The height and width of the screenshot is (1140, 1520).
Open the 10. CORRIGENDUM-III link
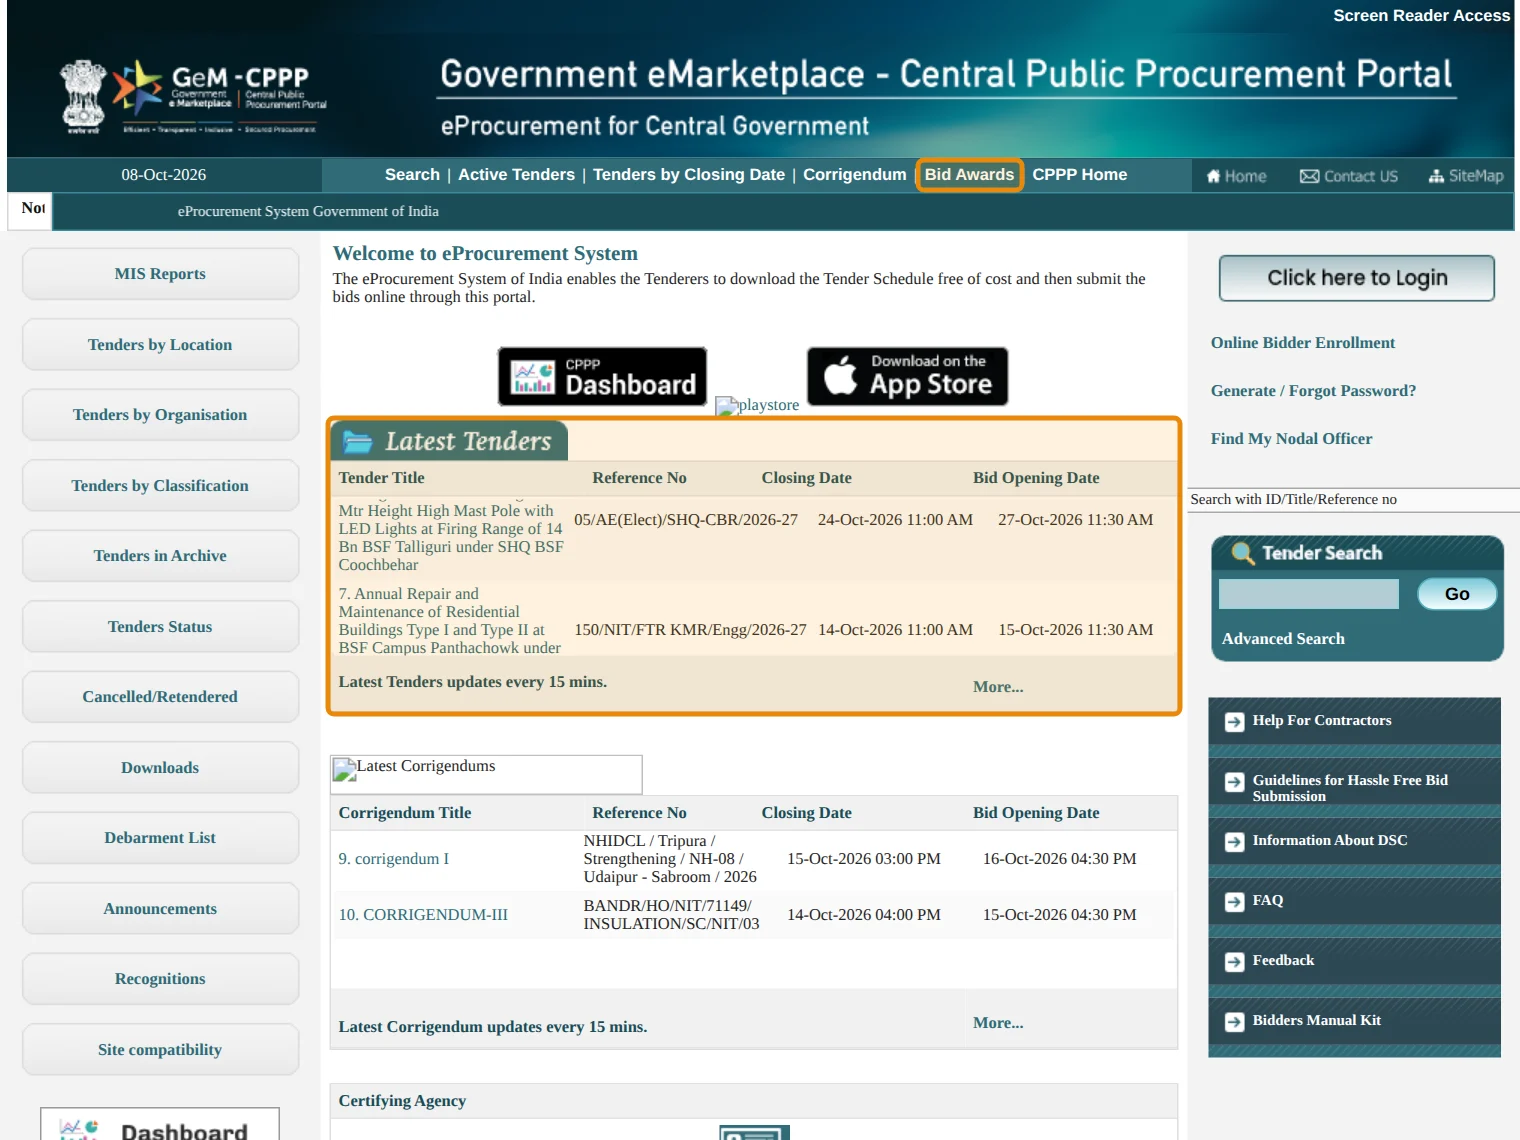(x=423, y=915)
